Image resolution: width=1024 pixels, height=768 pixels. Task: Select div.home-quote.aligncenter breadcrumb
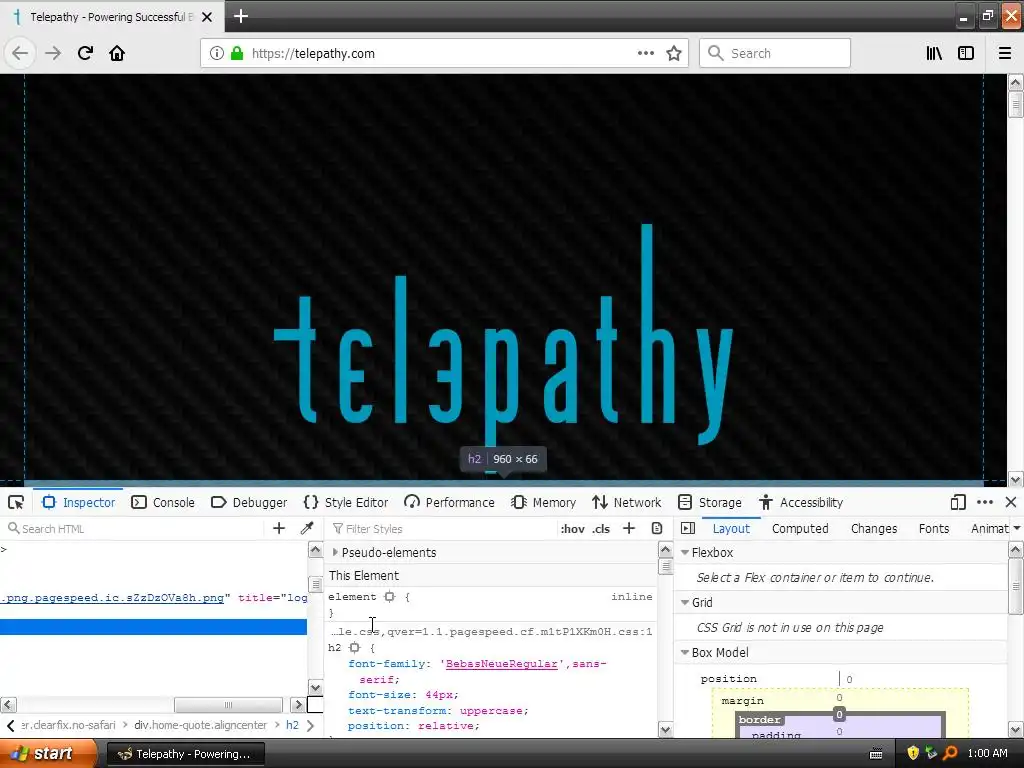(x=200, y=725)
